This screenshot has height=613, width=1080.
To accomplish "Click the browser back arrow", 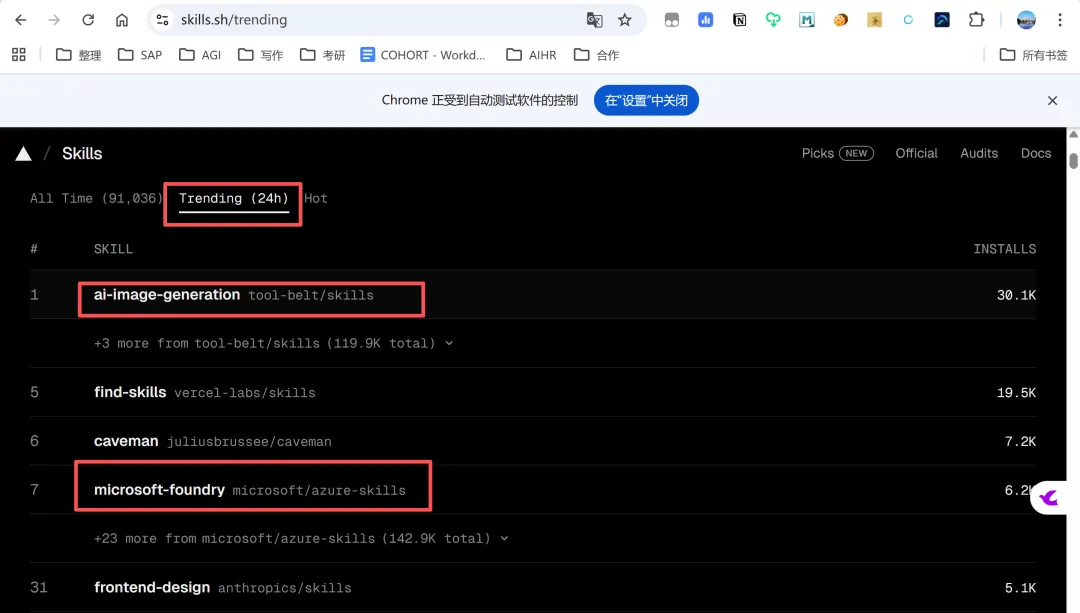I will pyautogui.click(x=21, y=20).
